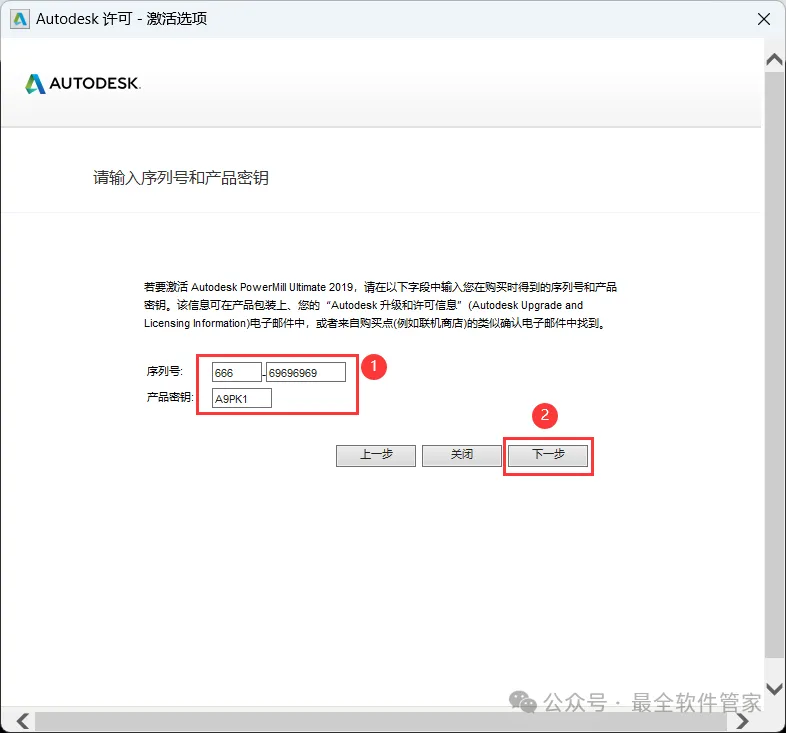This screenshot has width=786, height=733.
Task: Focus the product key field A9PK1
Action: (242, 398)
